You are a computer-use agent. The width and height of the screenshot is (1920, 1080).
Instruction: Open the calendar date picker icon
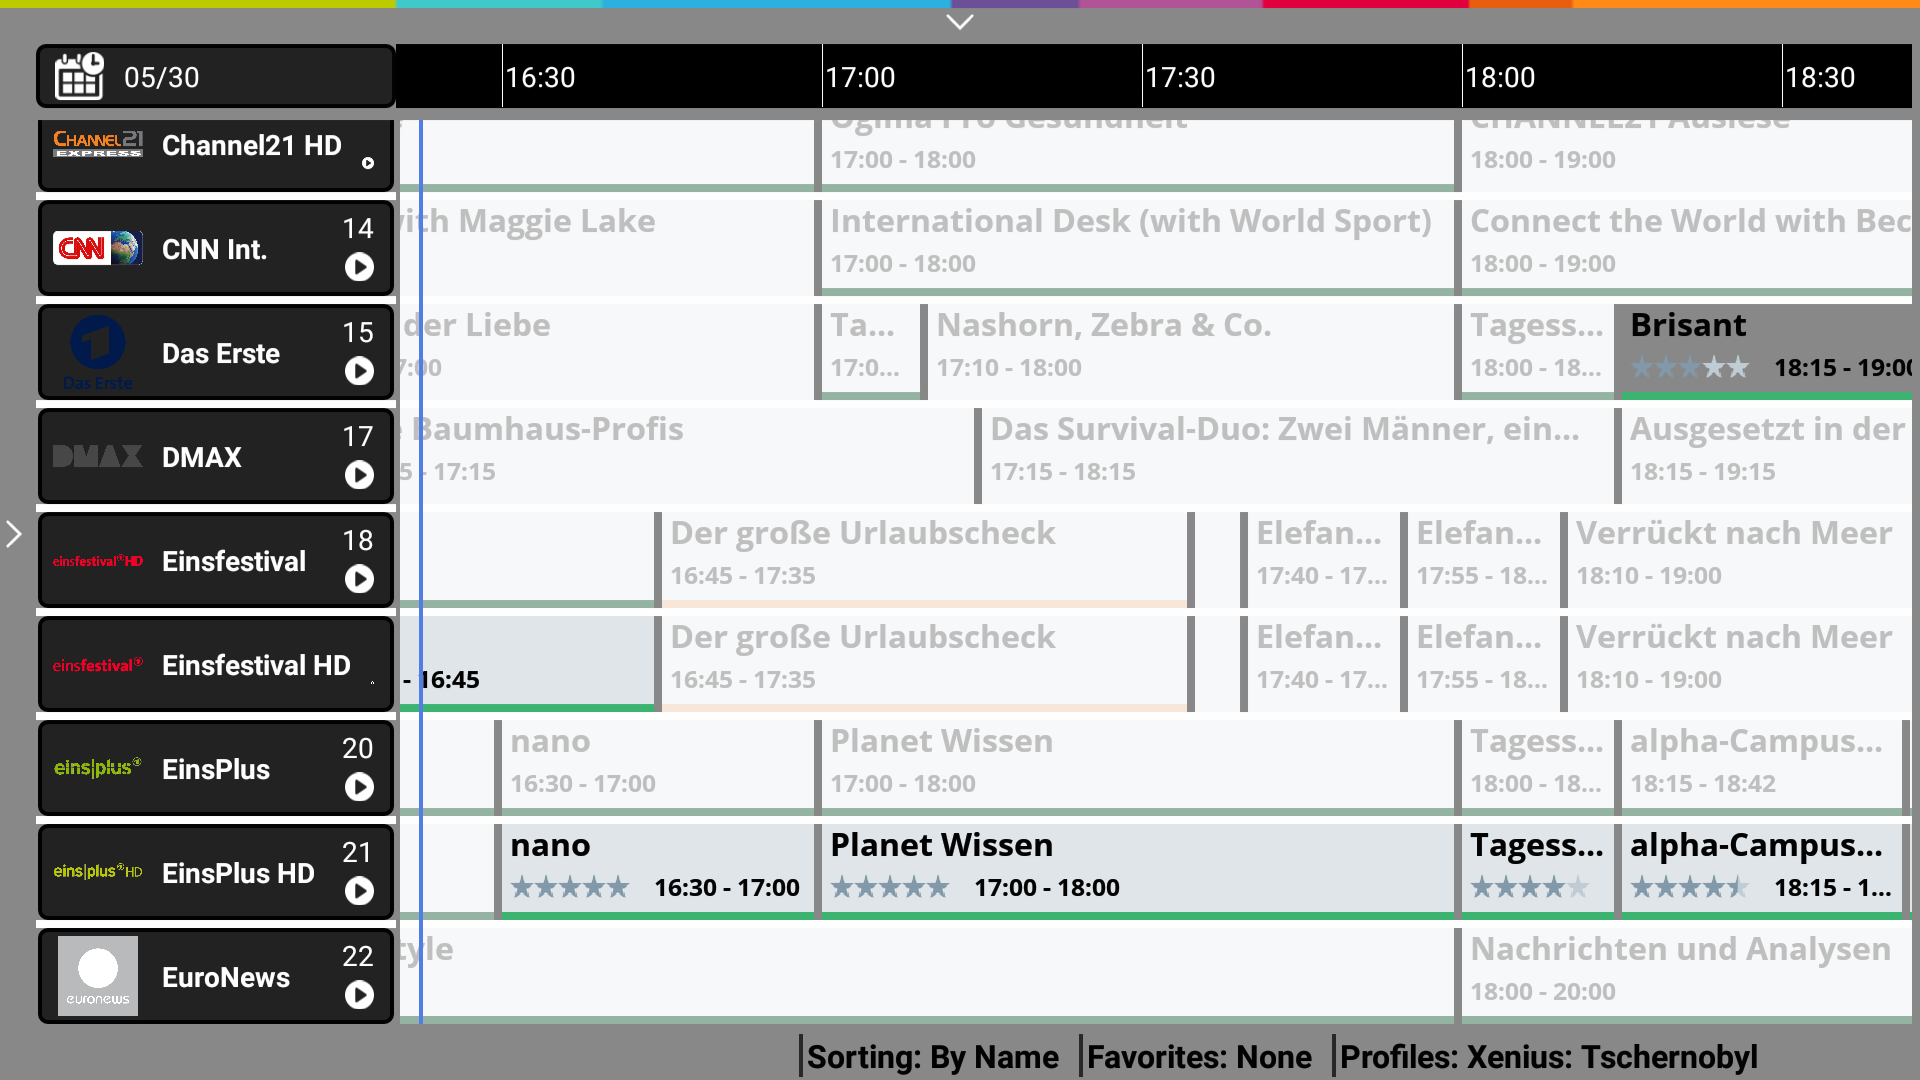(x=79, y=76)
